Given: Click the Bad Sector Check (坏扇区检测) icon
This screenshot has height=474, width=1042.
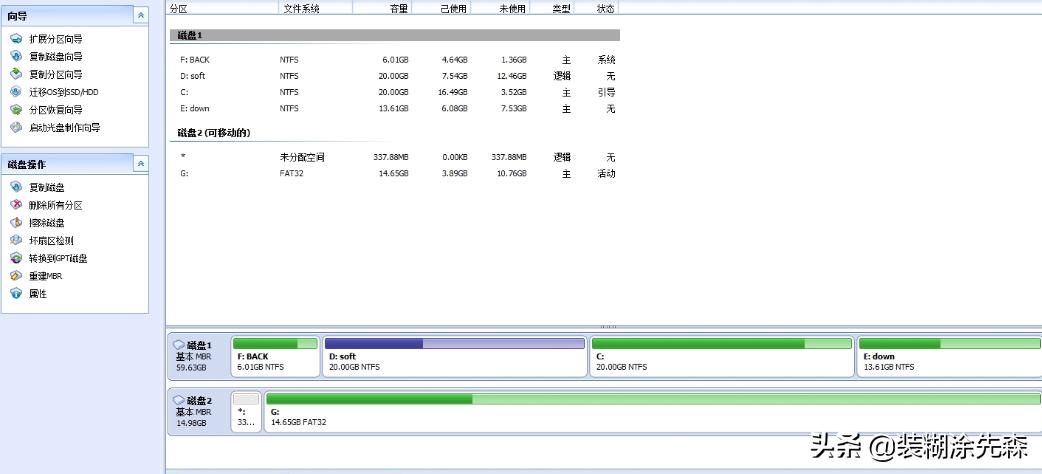Looking at the screenshot, I should point(16,241).
